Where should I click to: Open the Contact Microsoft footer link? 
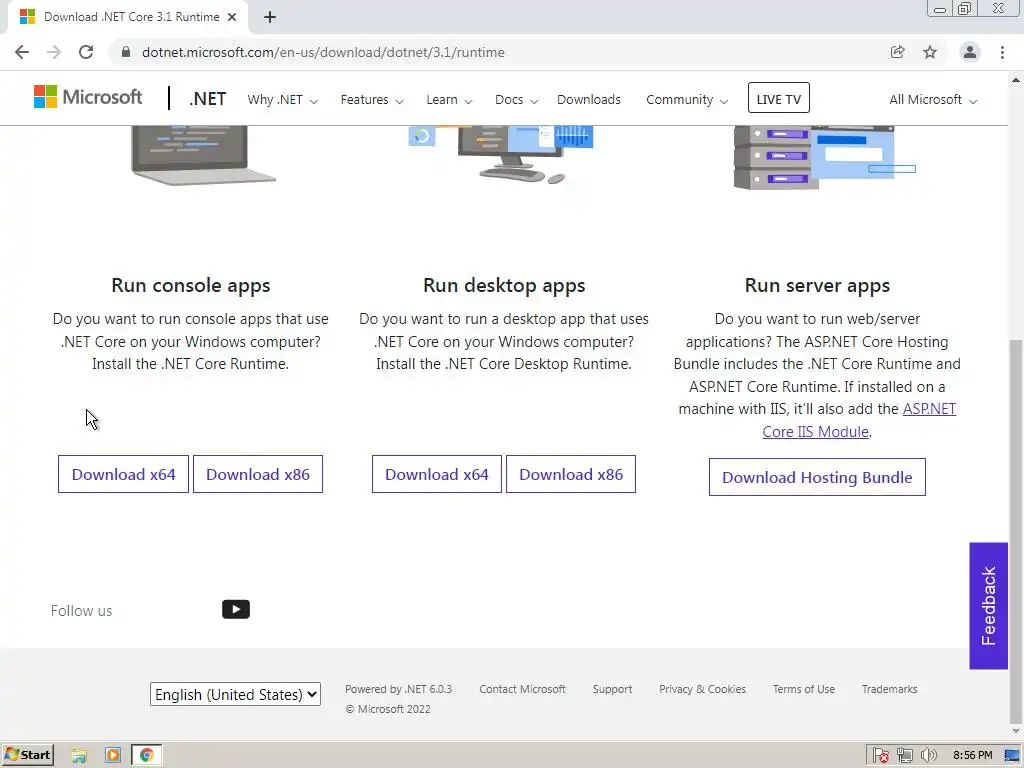point(522,689)
